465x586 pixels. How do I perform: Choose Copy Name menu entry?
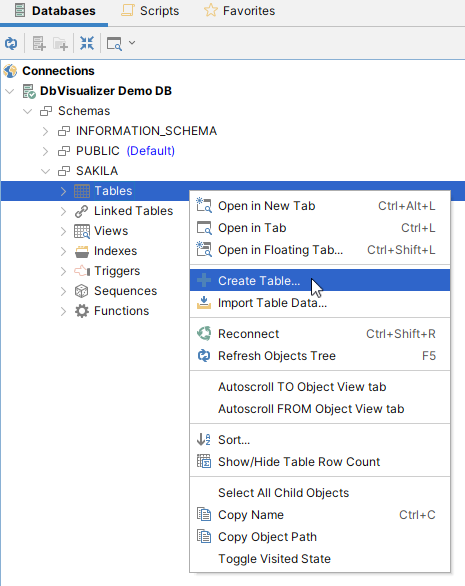pyautogui.click(x=320, y=515)
